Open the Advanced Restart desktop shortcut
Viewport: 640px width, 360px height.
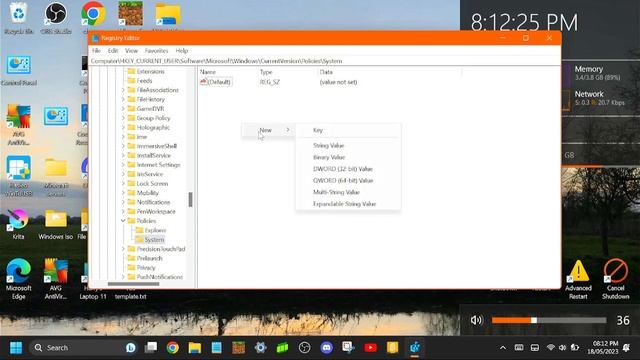click(578, 280)
